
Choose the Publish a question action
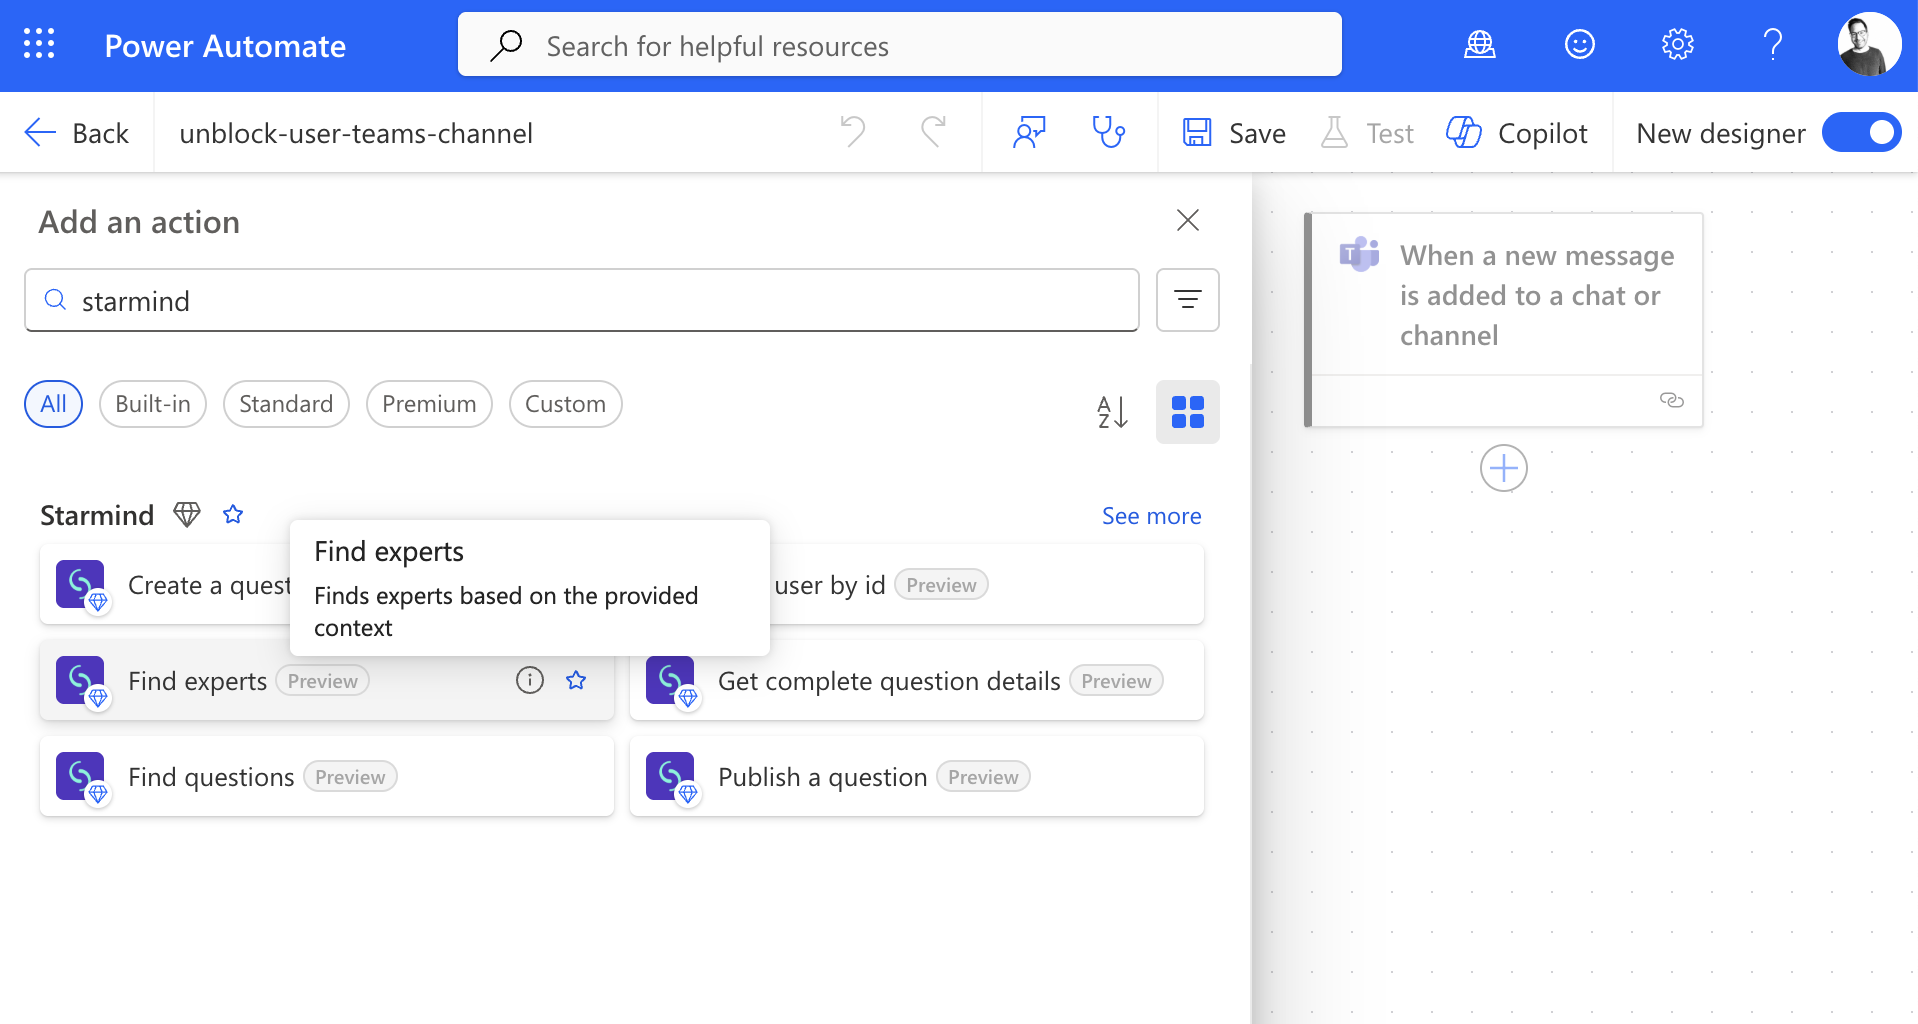pos(917,776)
